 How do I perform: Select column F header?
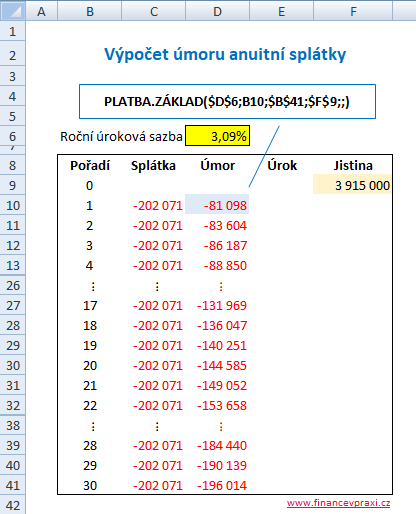coord(353,11)
